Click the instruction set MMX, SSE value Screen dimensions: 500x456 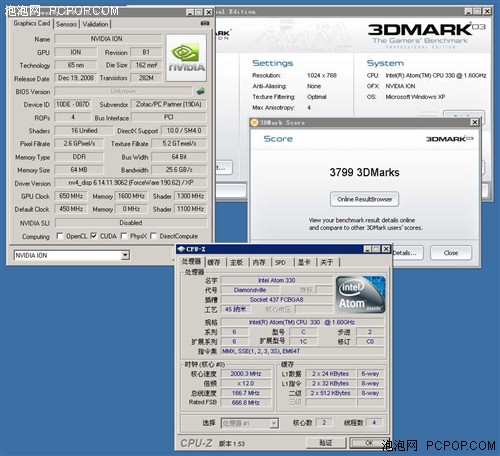303,351
